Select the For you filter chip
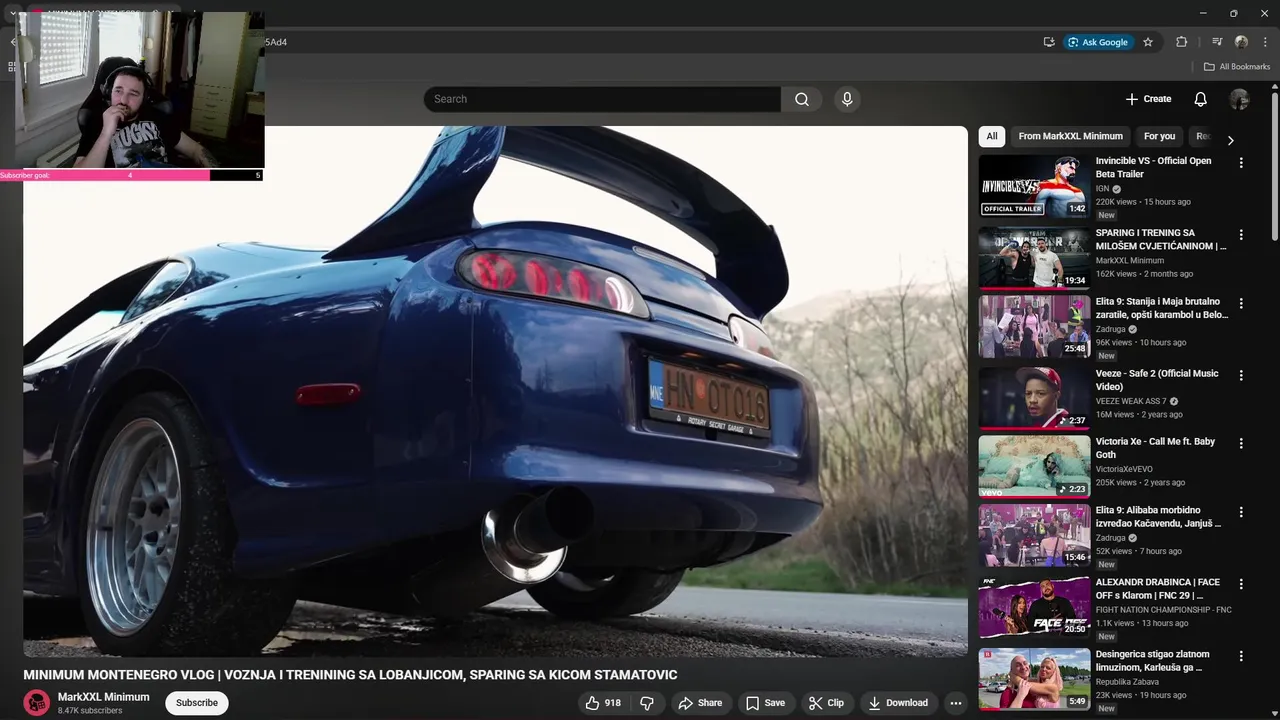Screen dimensions: 1280x720 [x=1159, y=136]
